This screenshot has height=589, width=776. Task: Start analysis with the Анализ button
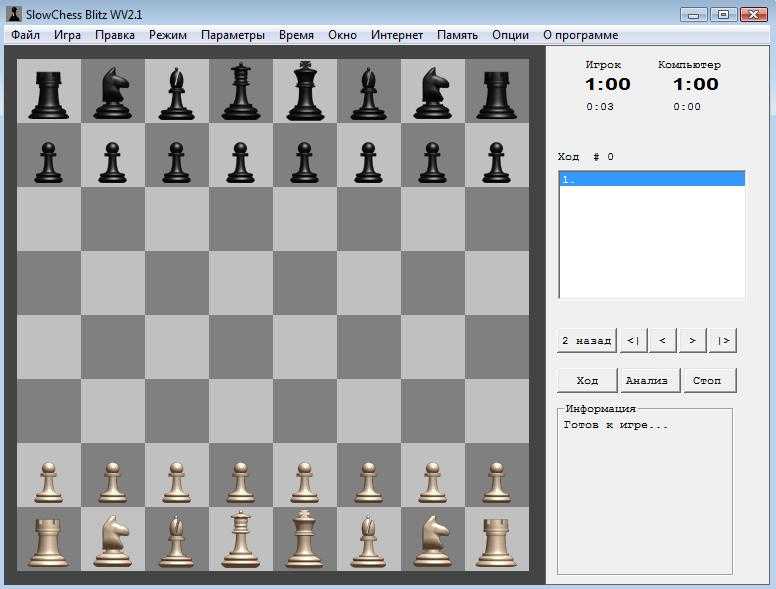click(x=651, y=381)
